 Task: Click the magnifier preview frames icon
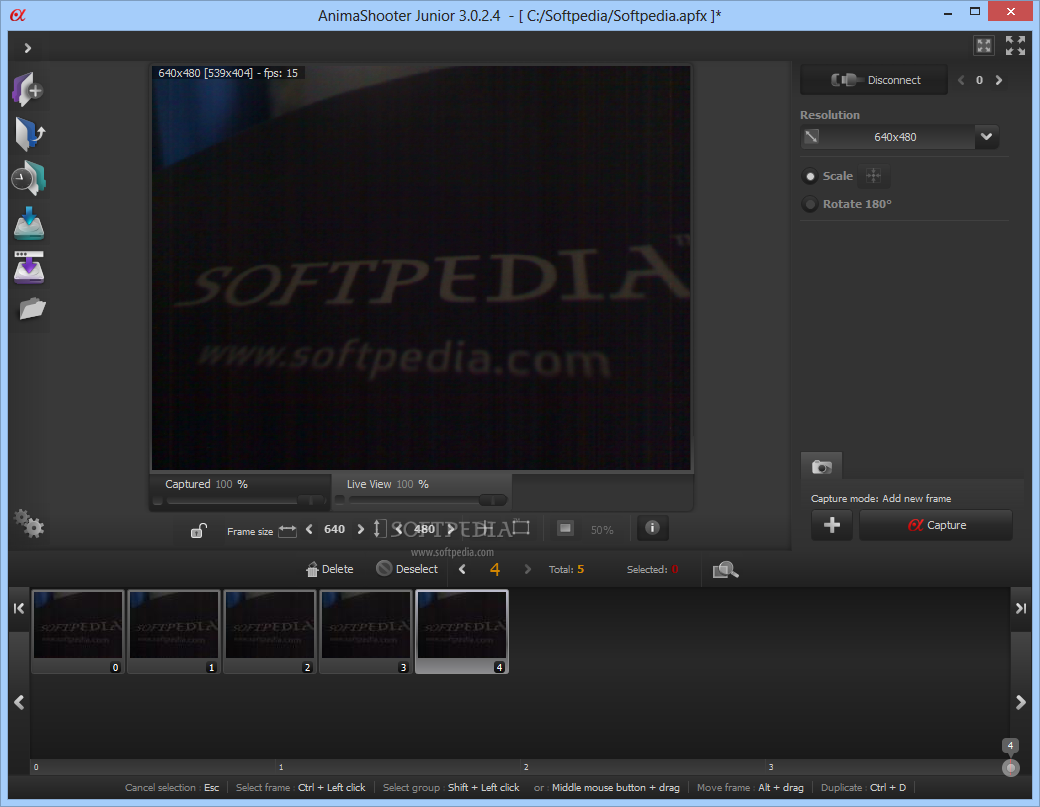tap(725, 570)
